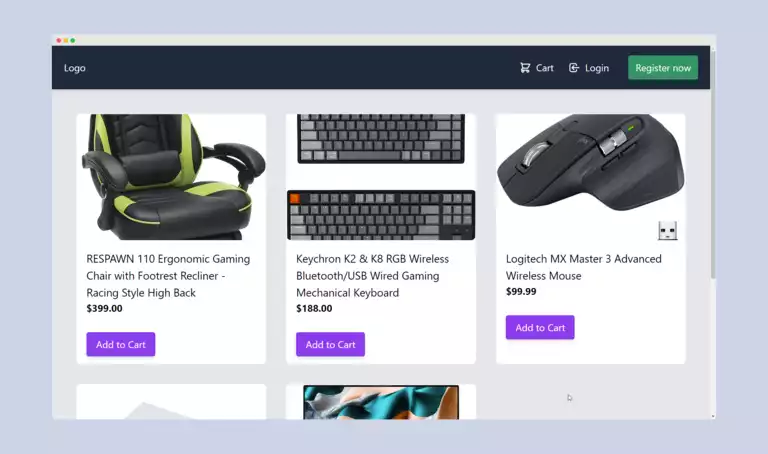Screen dimensions: 768x454
Task: Open the Cart link in the navbar
Action: tap(537, 68)
